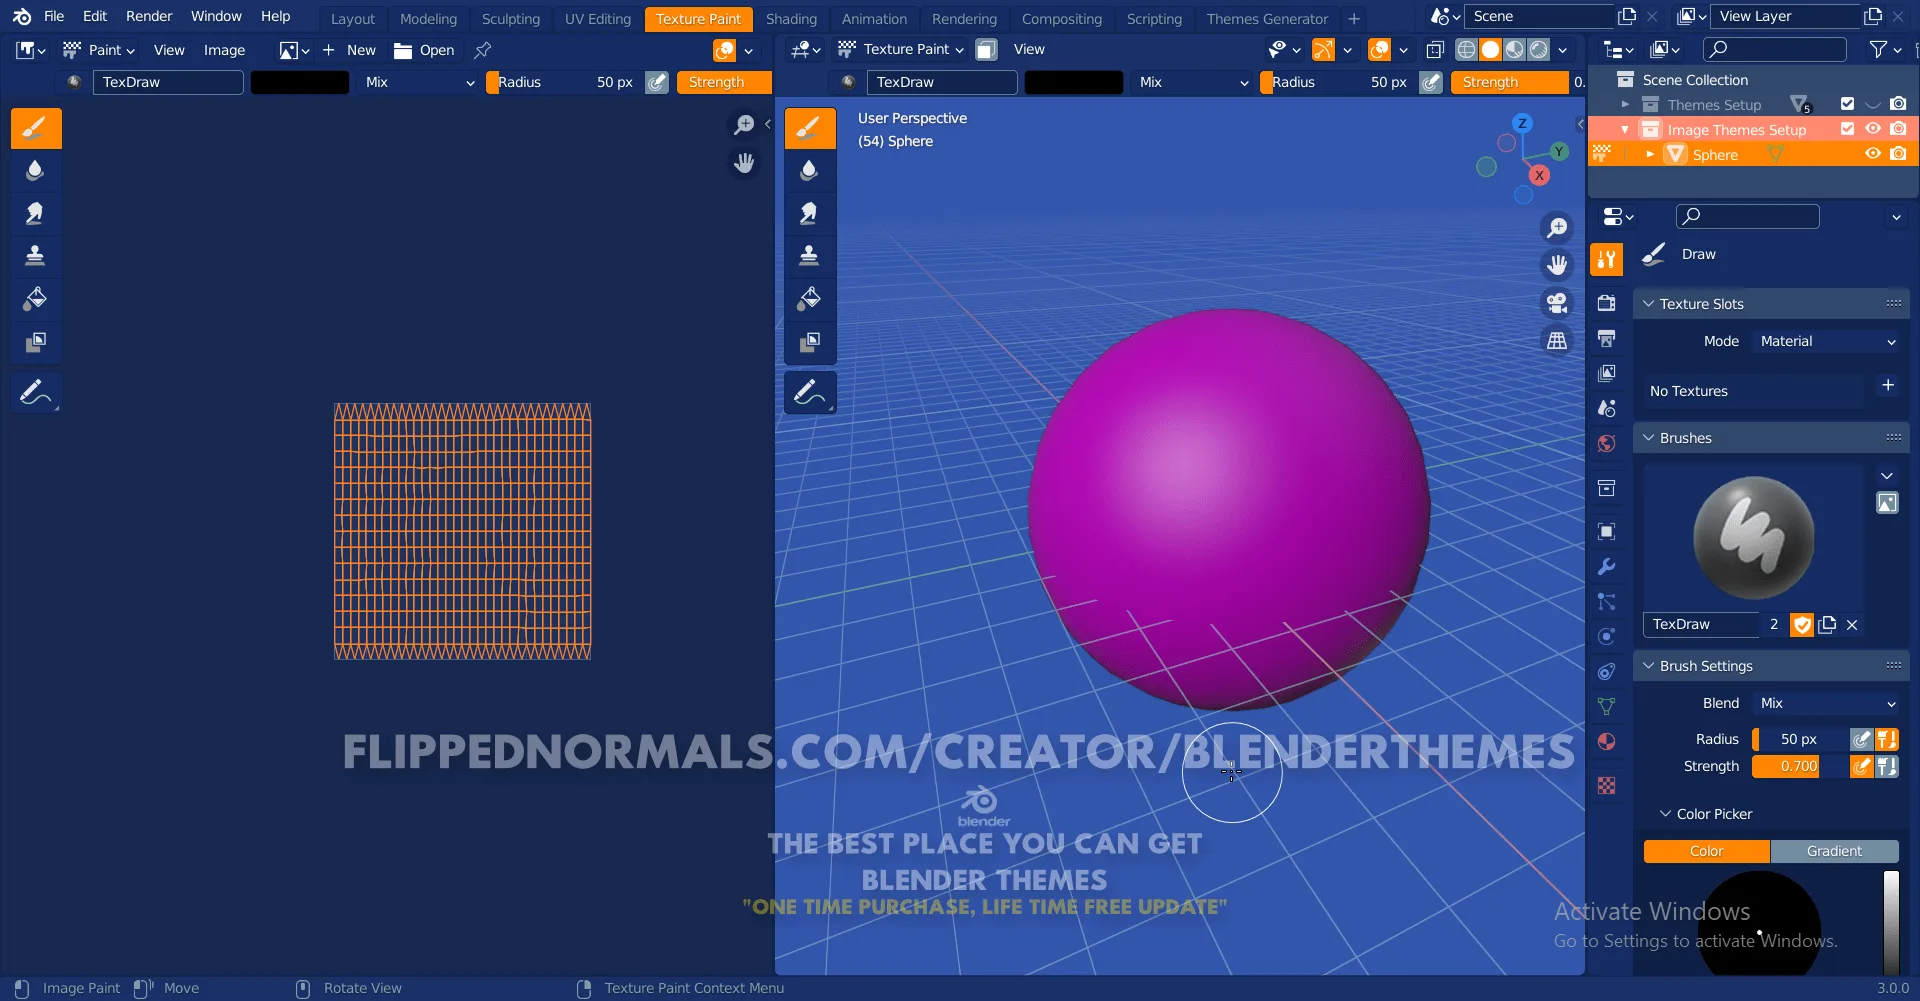Hide the Sphere object in outliner
This screenshot has width=1920, height=1001.
[x=1874, y=154]
